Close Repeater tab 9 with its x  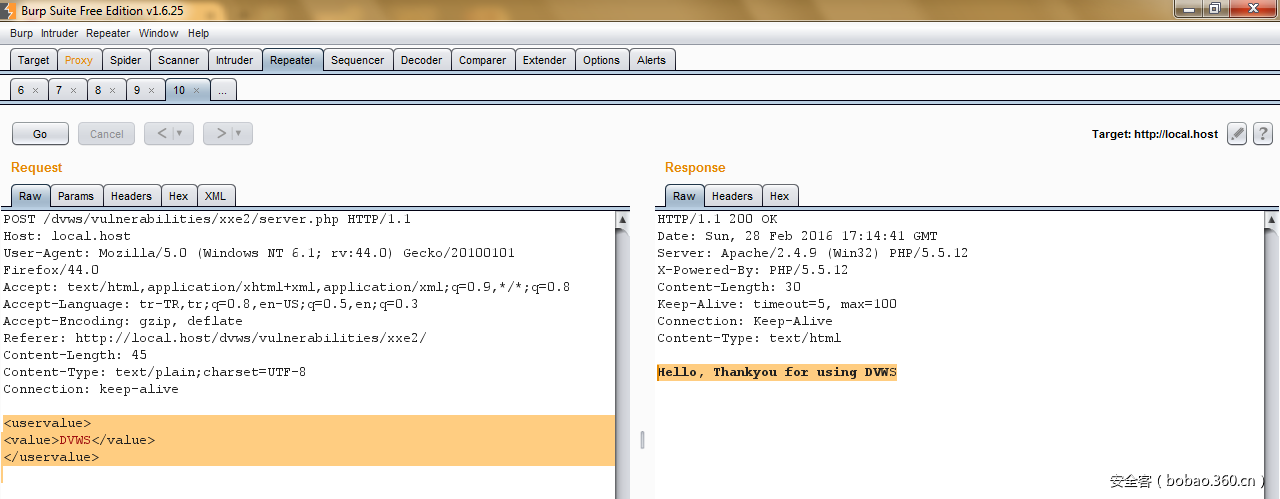[152, 90]
